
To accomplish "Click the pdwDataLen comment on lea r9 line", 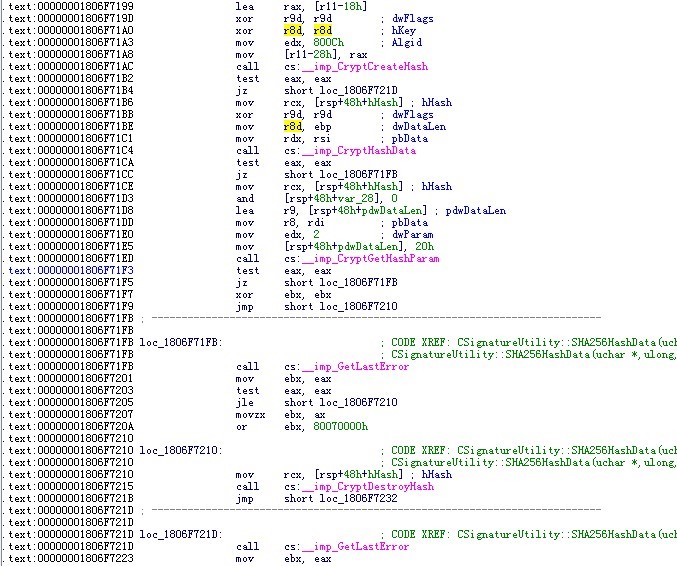I will (x=475, y=211).
